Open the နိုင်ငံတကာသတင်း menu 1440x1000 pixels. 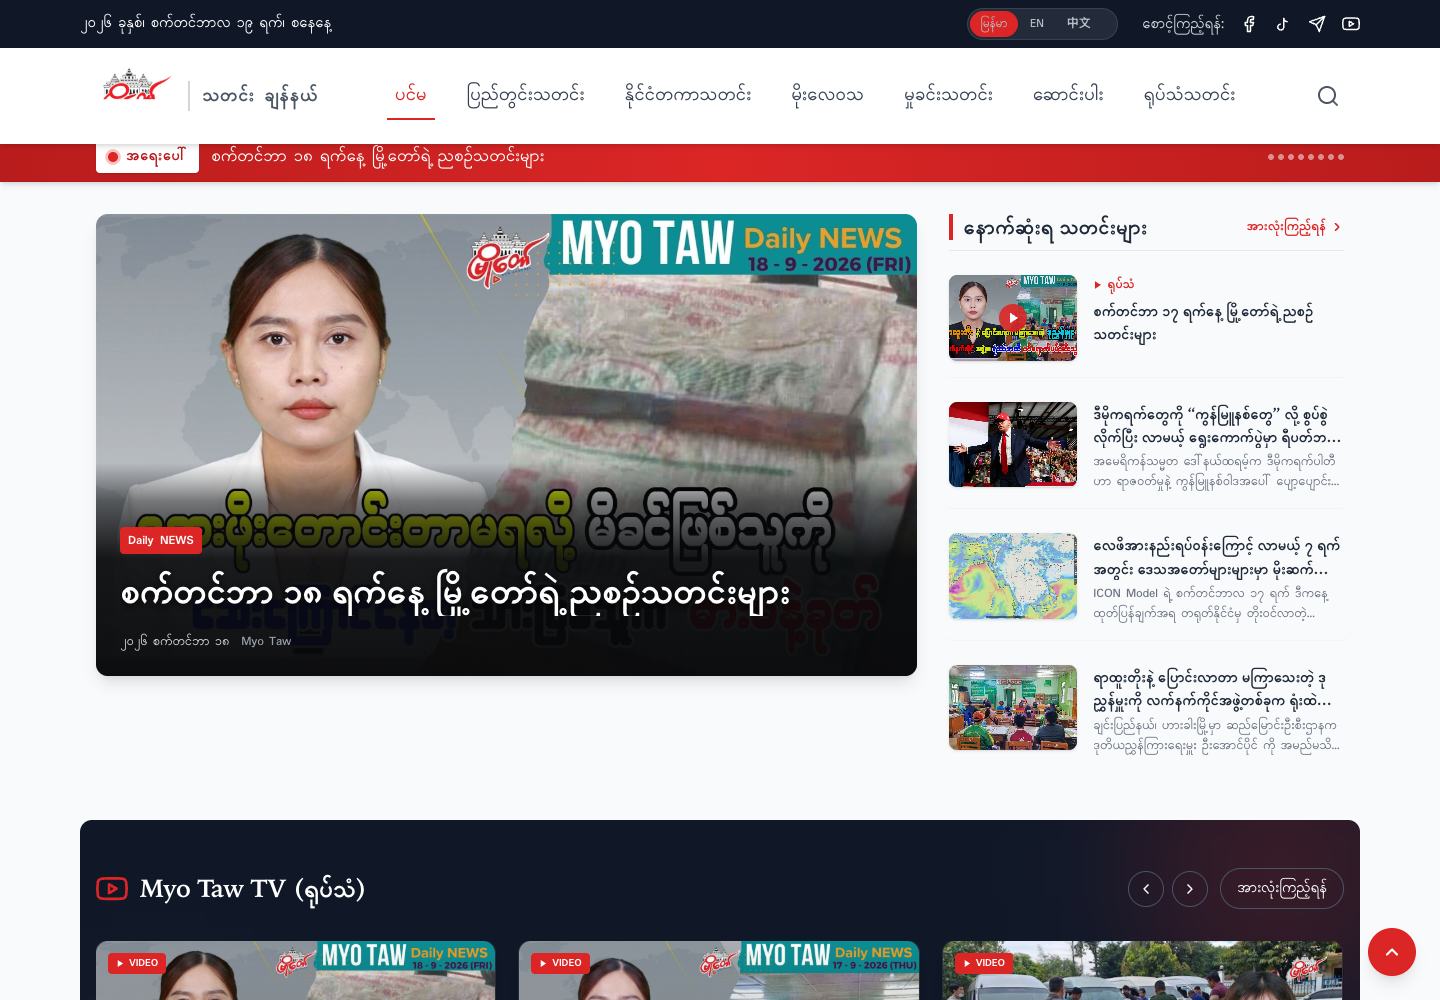(x=688, y=96)
